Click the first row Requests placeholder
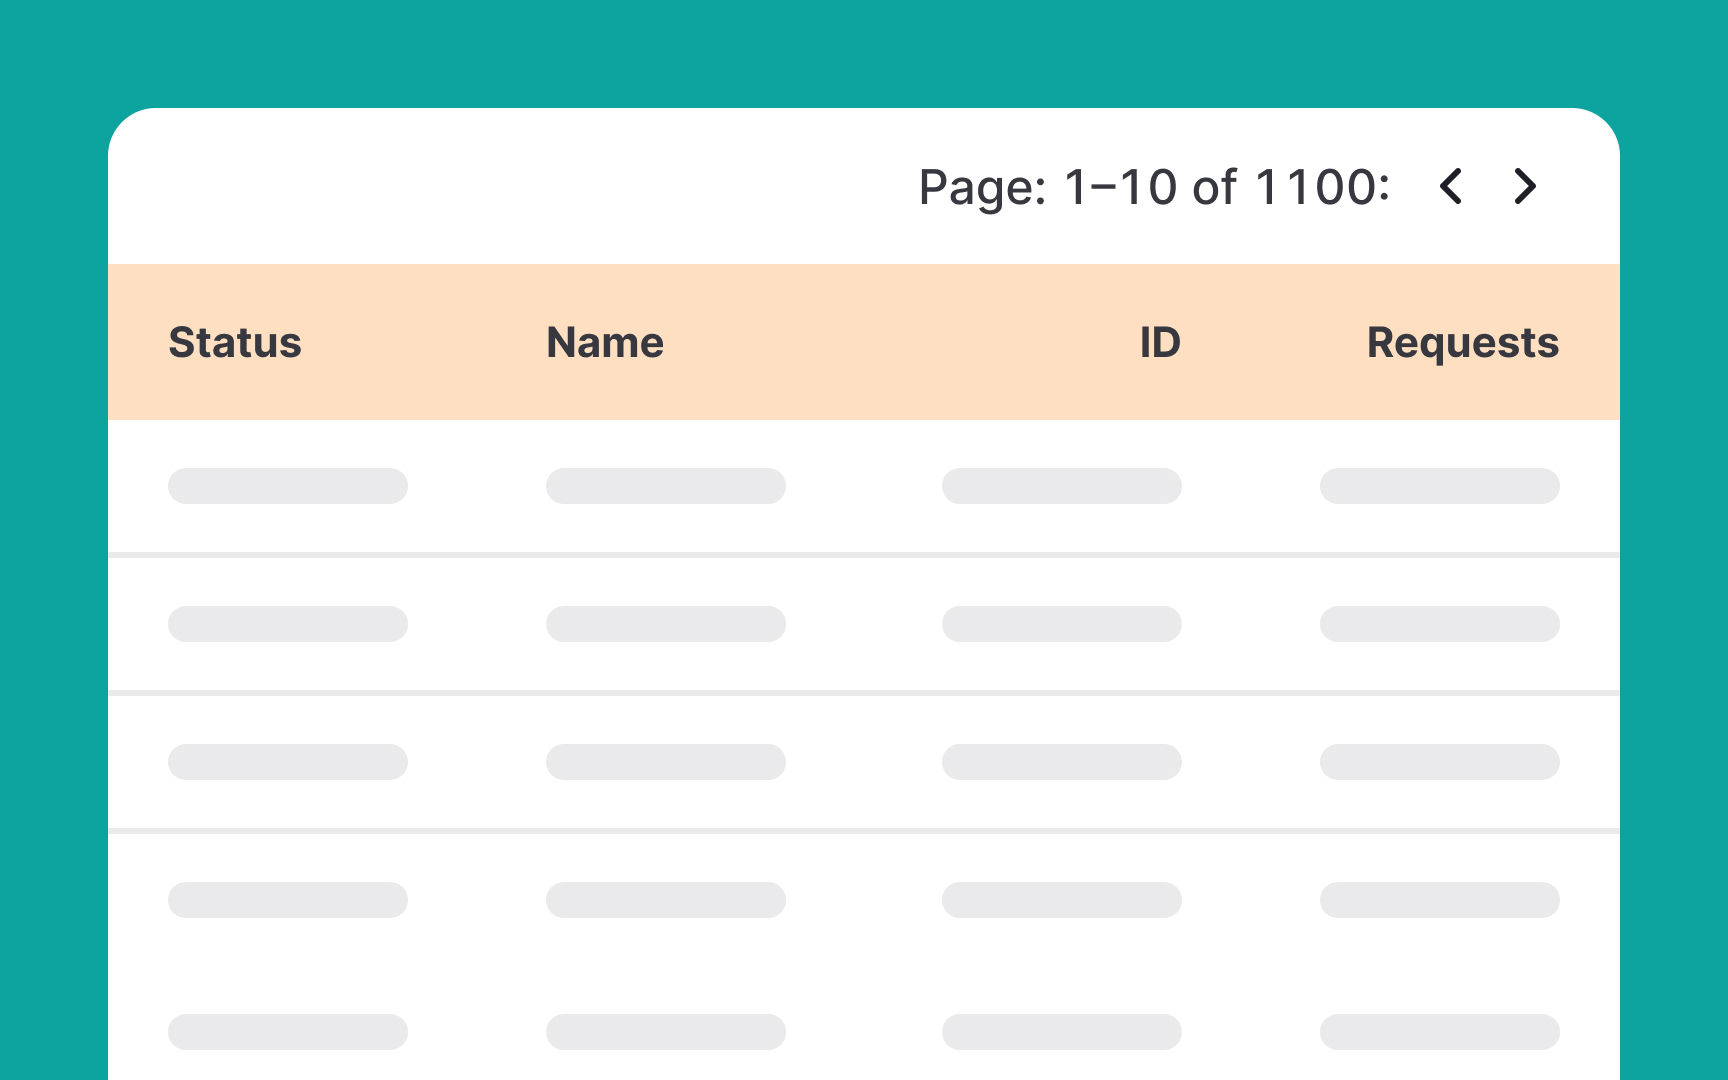The image size is (1728, 1080). pyautogui.click(x=1439, y=486)
